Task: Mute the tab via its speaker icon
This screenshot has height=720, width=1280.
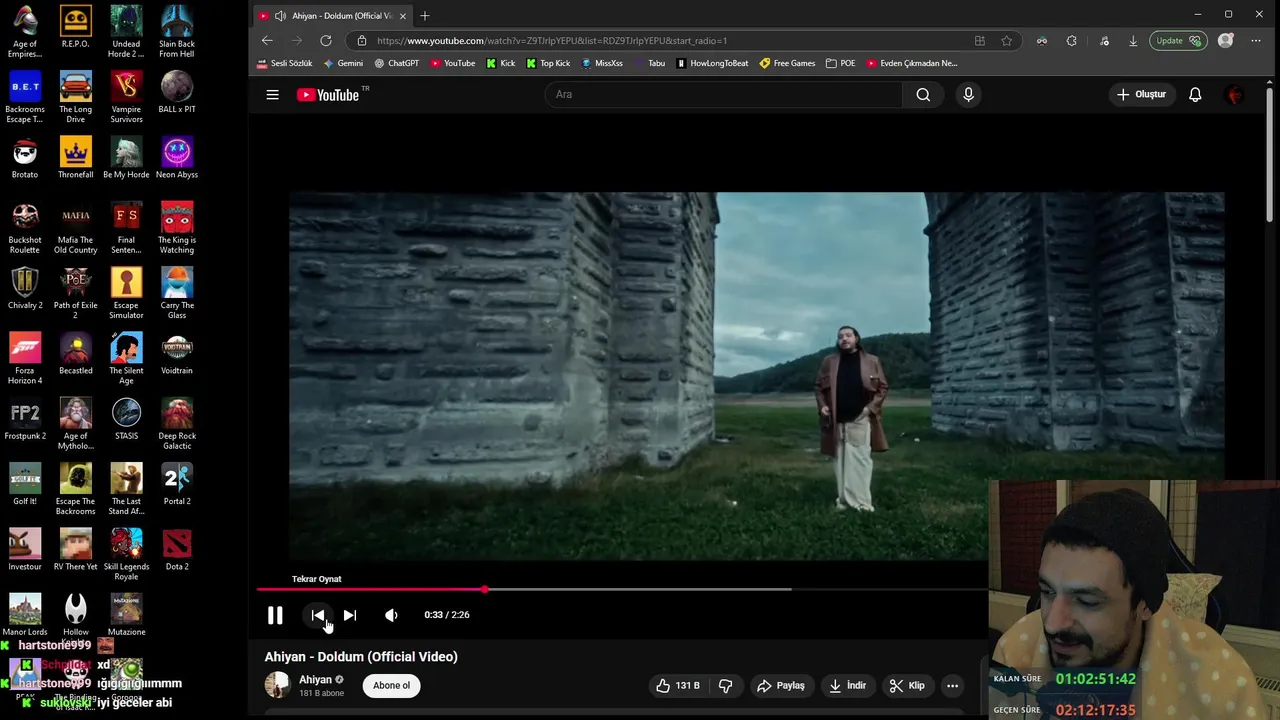Action: pyautogui.click(x=280, y=16)
